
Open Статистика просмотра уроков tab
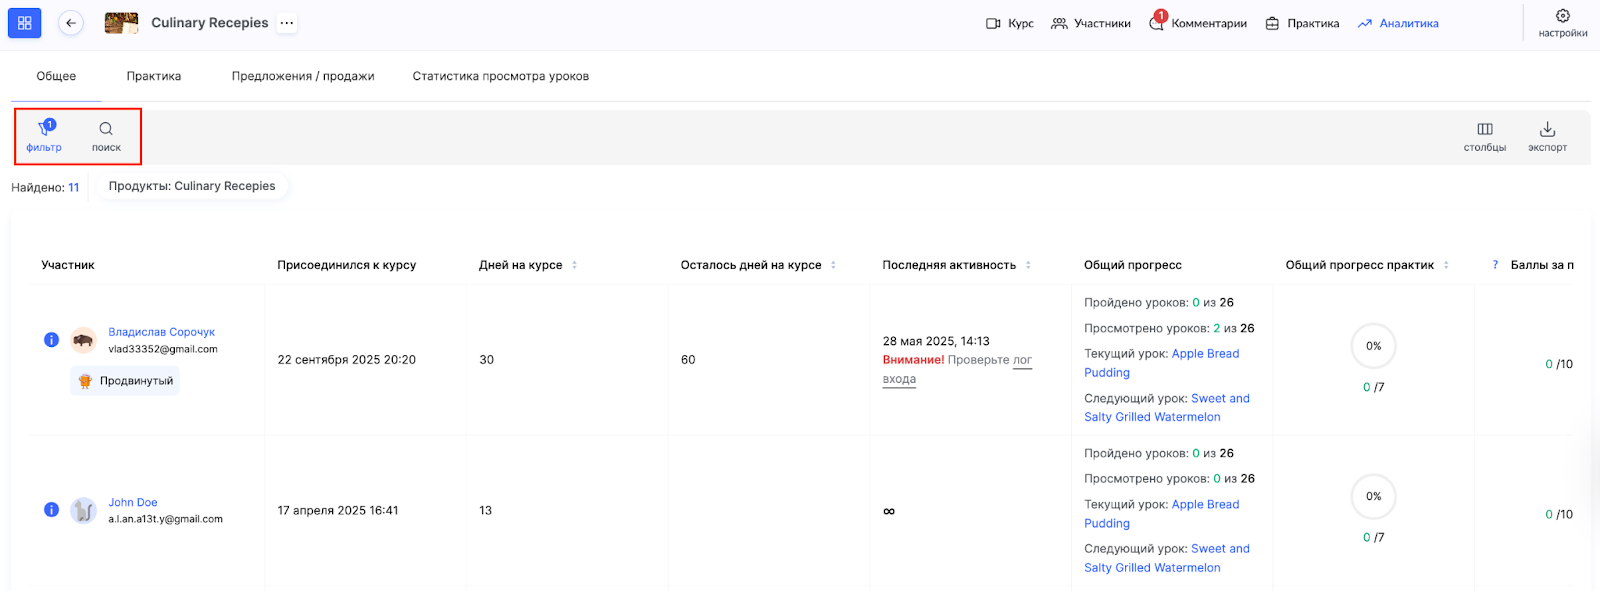tap(500, 76)
